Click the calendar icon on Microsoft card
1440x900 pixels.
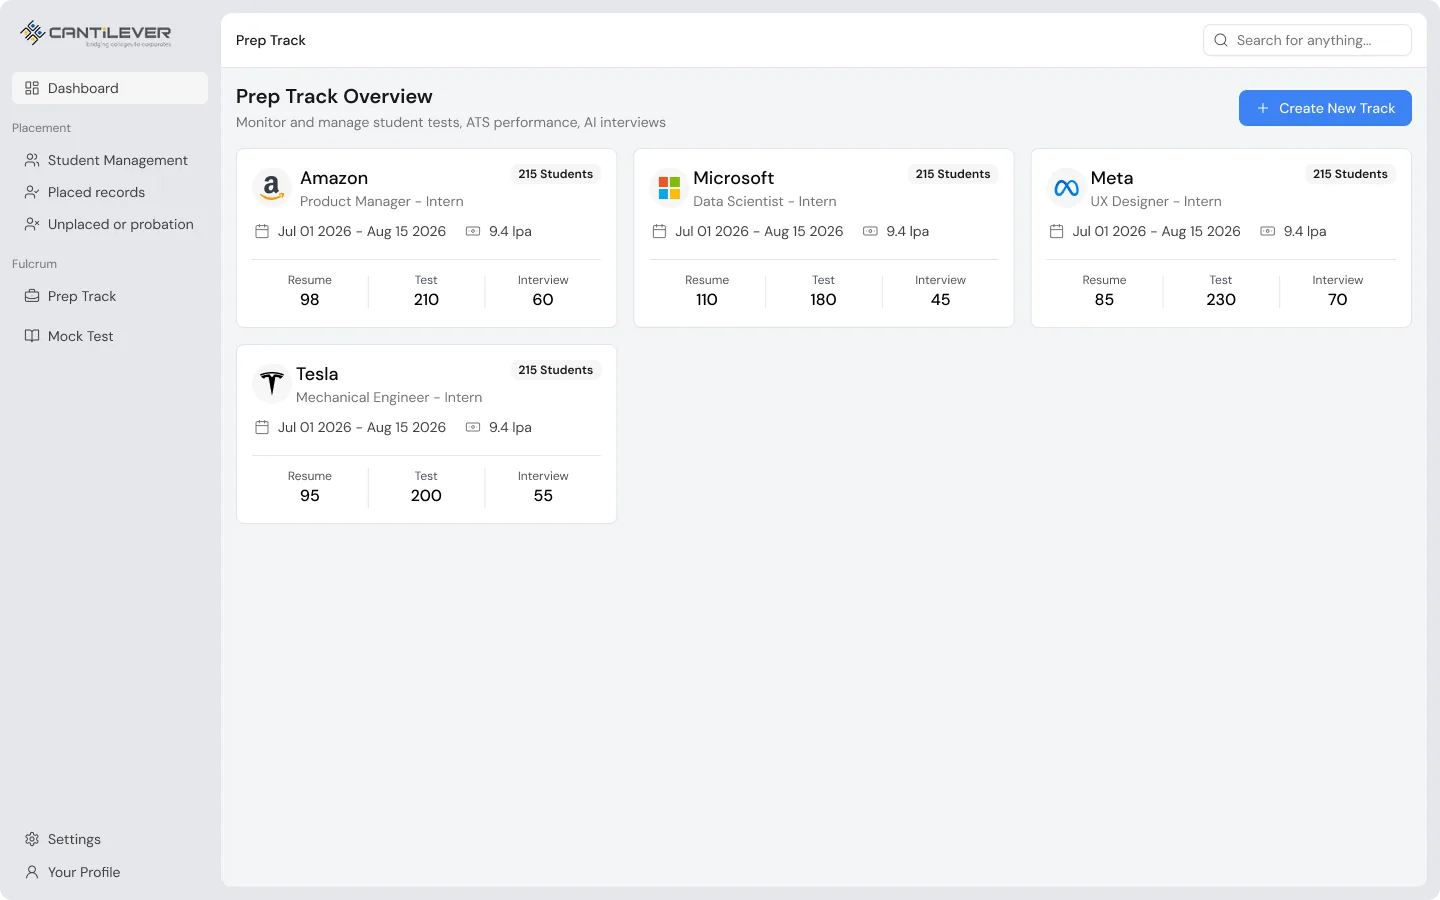[x=659, y=231]
